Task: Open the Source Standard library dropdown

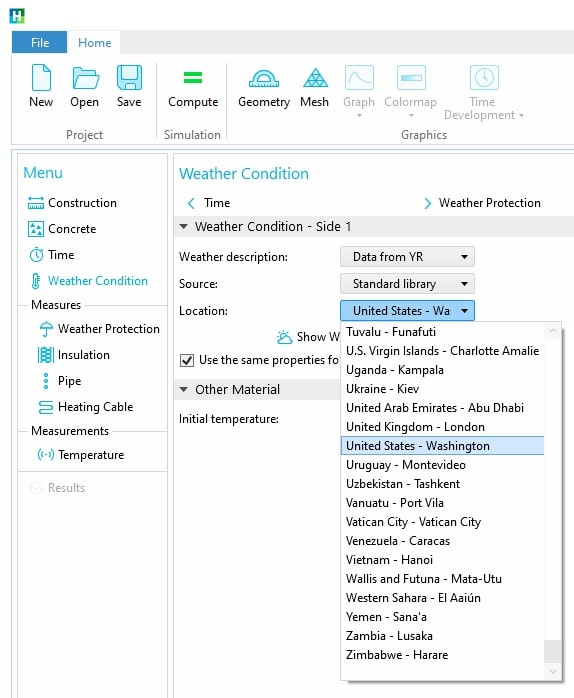Action: click(407, 284)
